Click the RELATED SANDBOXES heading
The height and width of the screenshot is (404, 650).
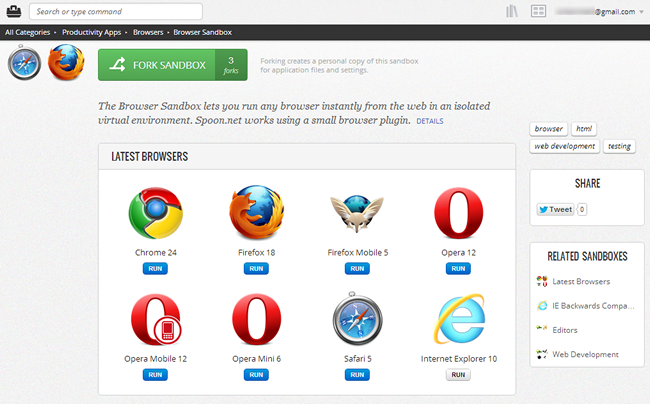tap(587, 256)
